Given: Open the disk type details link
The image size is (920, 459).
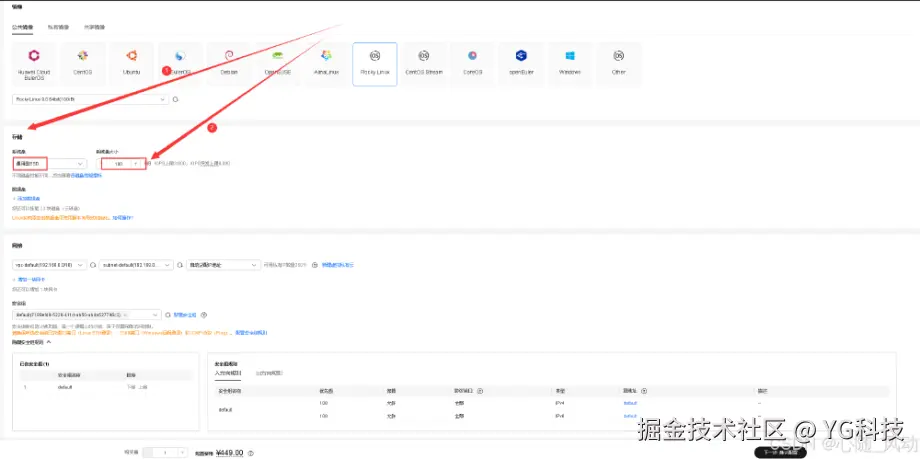Looking at the screenshot, I should 86,176.
